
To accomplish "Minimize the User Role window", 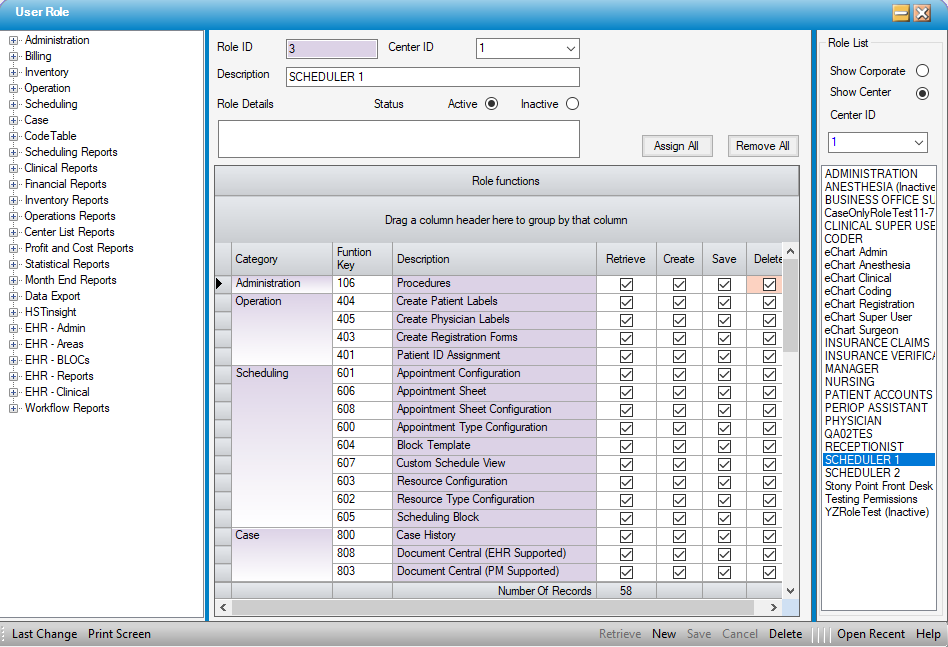I will (900, 12).
